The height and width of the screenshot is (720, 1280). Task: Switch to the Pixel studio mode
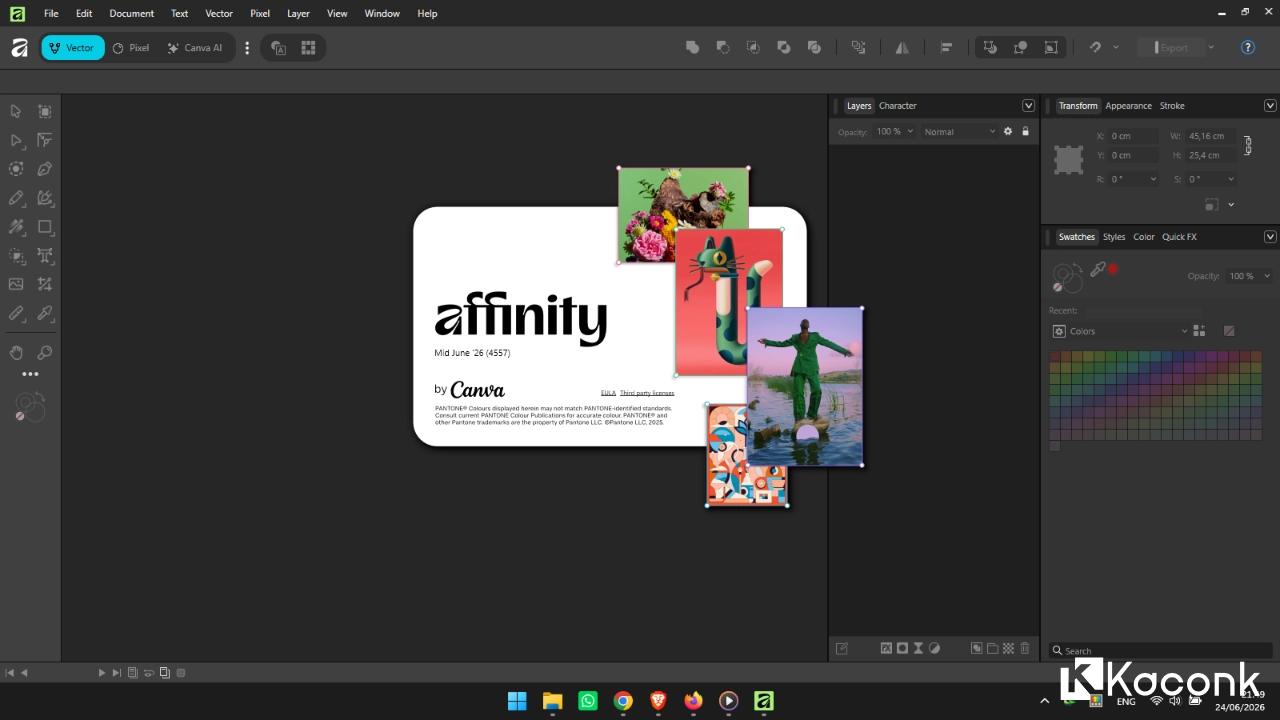point(131,48)
